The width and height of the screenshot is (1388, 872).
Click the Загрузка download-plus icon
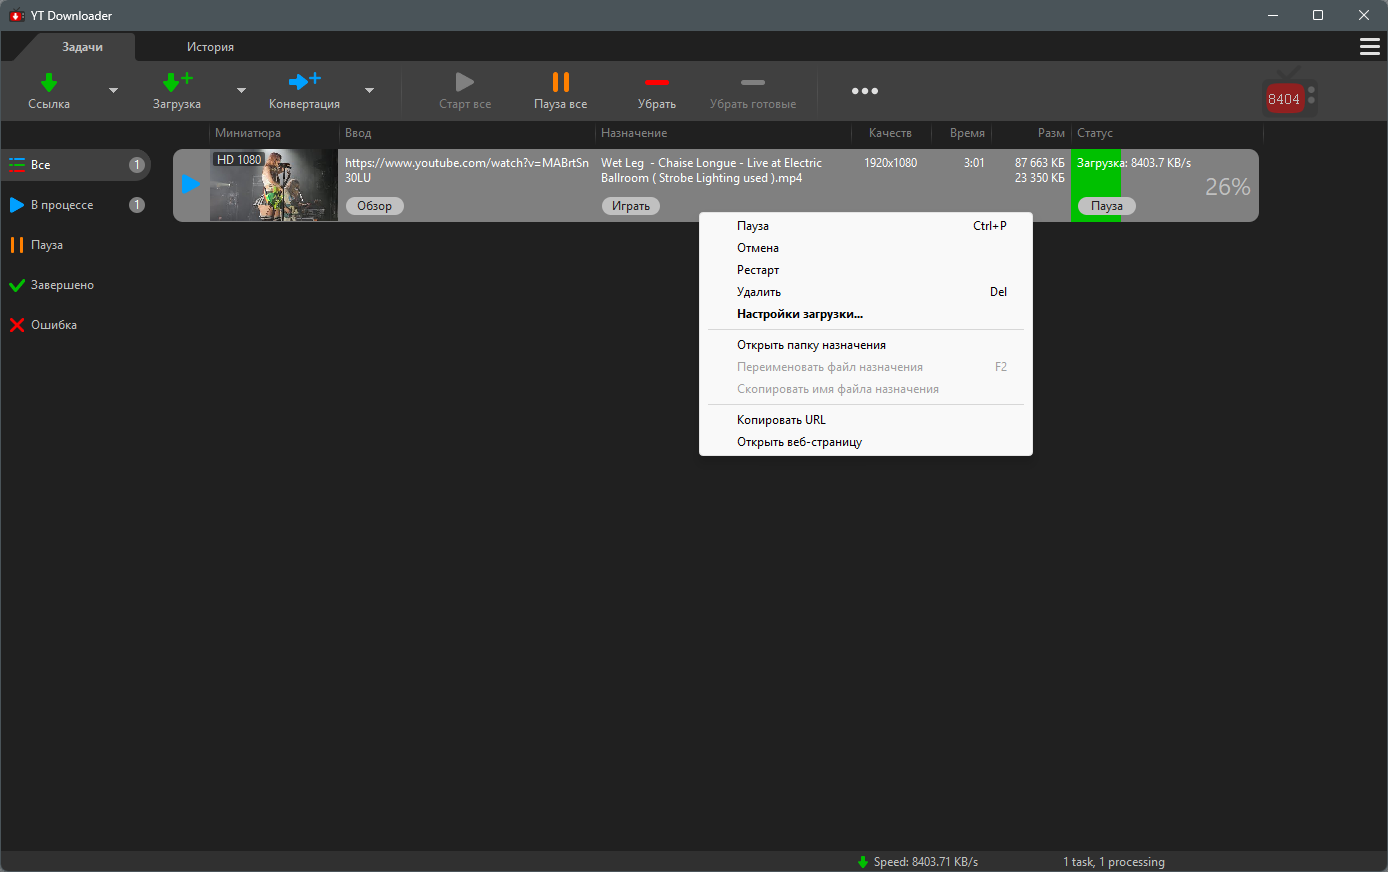[177, 82]
